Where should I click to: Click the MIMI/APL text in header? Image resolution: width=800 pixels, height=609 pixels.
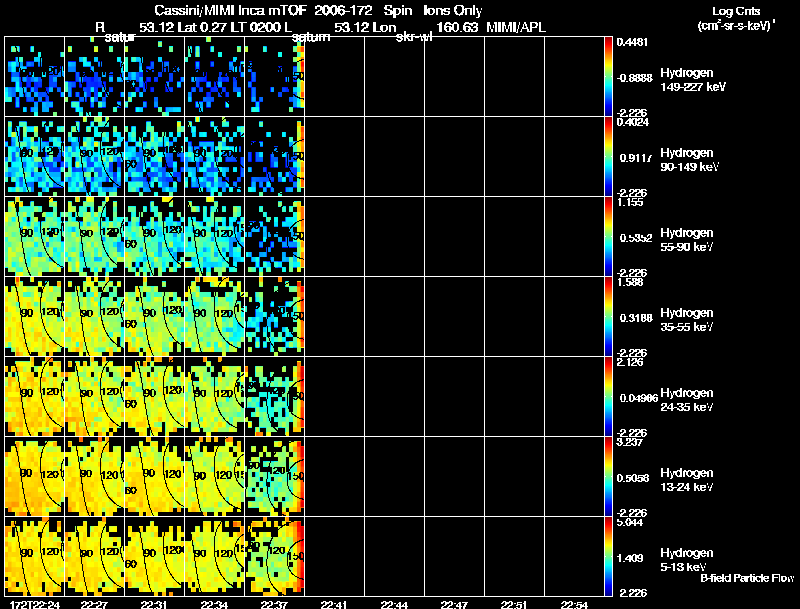517,25
